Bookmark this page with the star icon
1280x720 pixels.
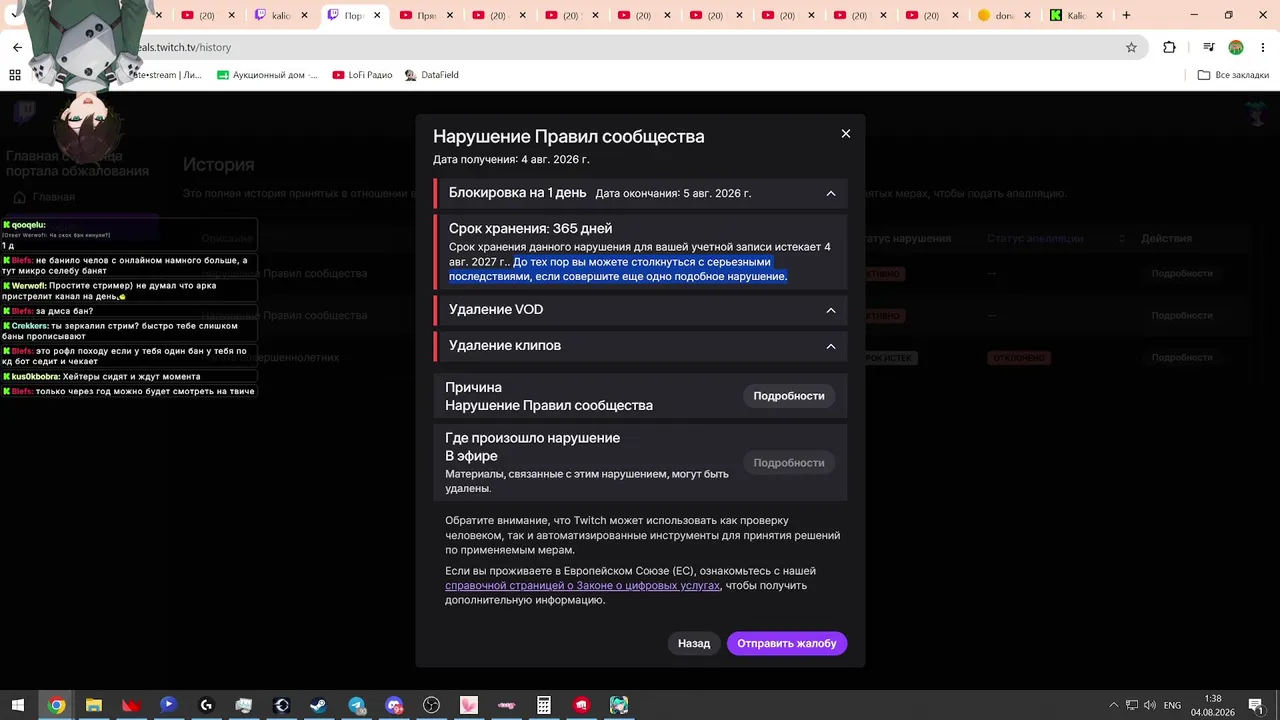[x=1131, y=47]
